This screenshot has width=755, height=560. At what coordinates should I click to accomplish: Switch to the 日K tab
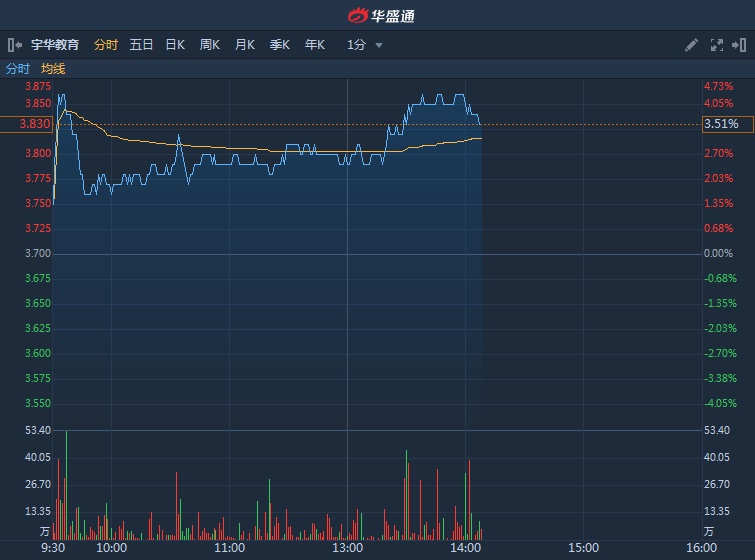(175, 45)
